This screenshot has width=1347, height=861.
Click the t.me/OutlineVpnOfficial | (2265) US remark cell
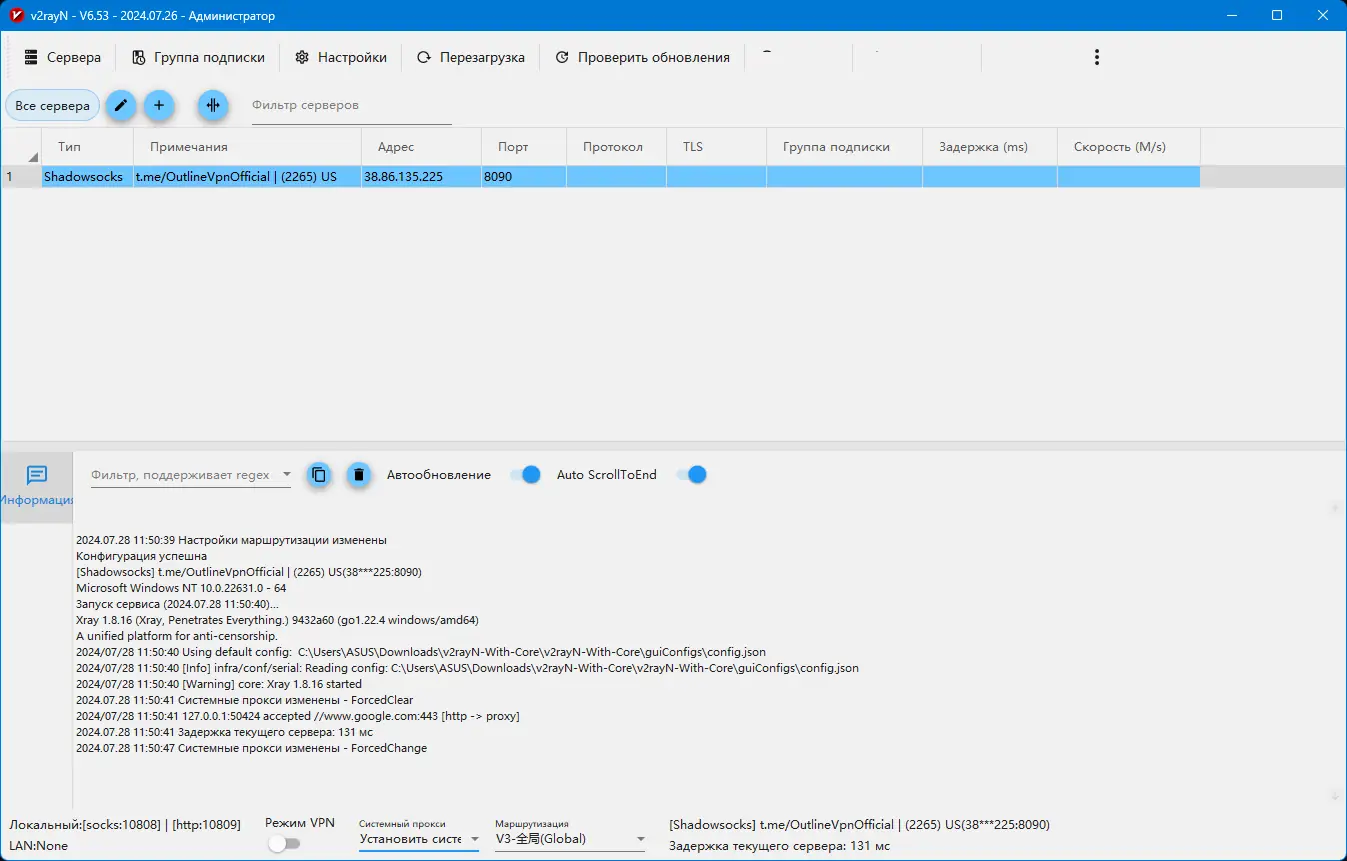[x=248, y=177]
